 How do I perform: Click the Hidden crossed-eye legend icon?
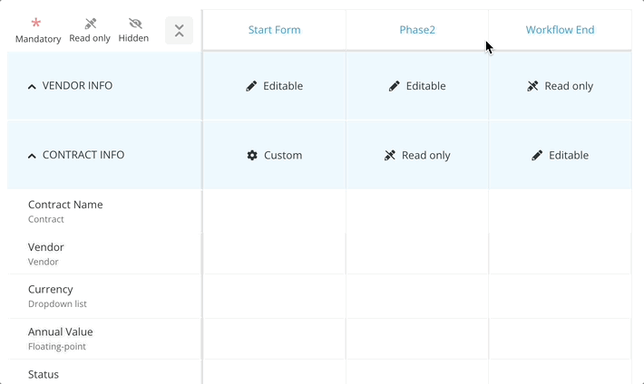(135, 23)
